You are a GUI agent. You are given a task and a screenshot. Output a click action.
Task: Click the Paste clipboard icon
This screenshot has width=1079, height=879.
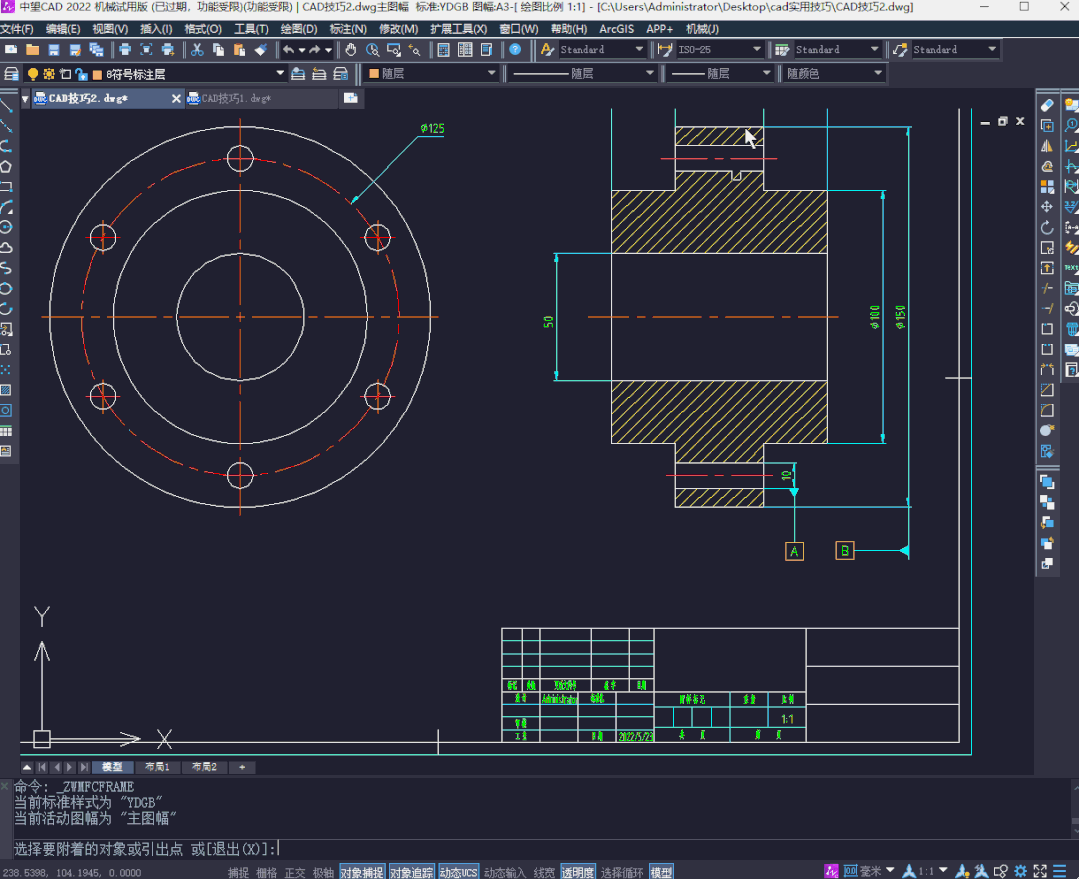coord(240,49)
